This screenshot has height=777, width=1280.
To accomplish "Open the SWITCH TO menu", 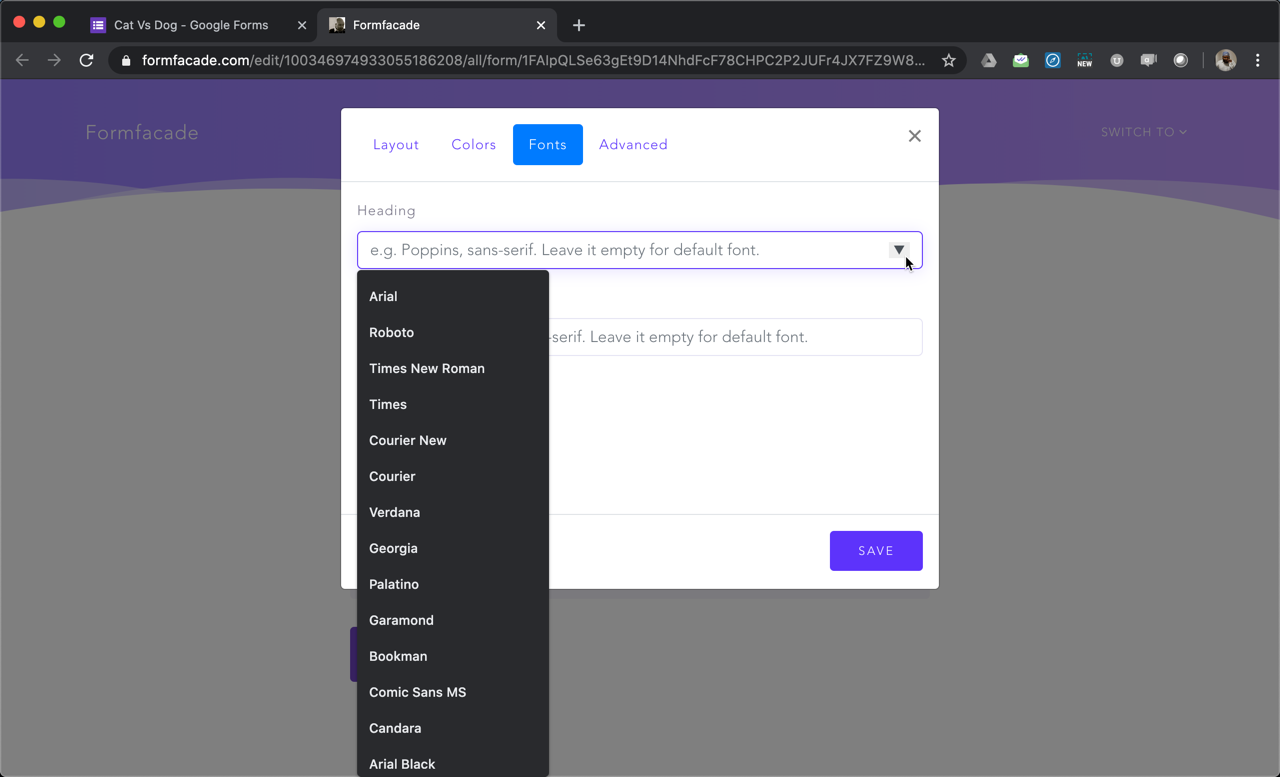I will tap(1143, 131).
